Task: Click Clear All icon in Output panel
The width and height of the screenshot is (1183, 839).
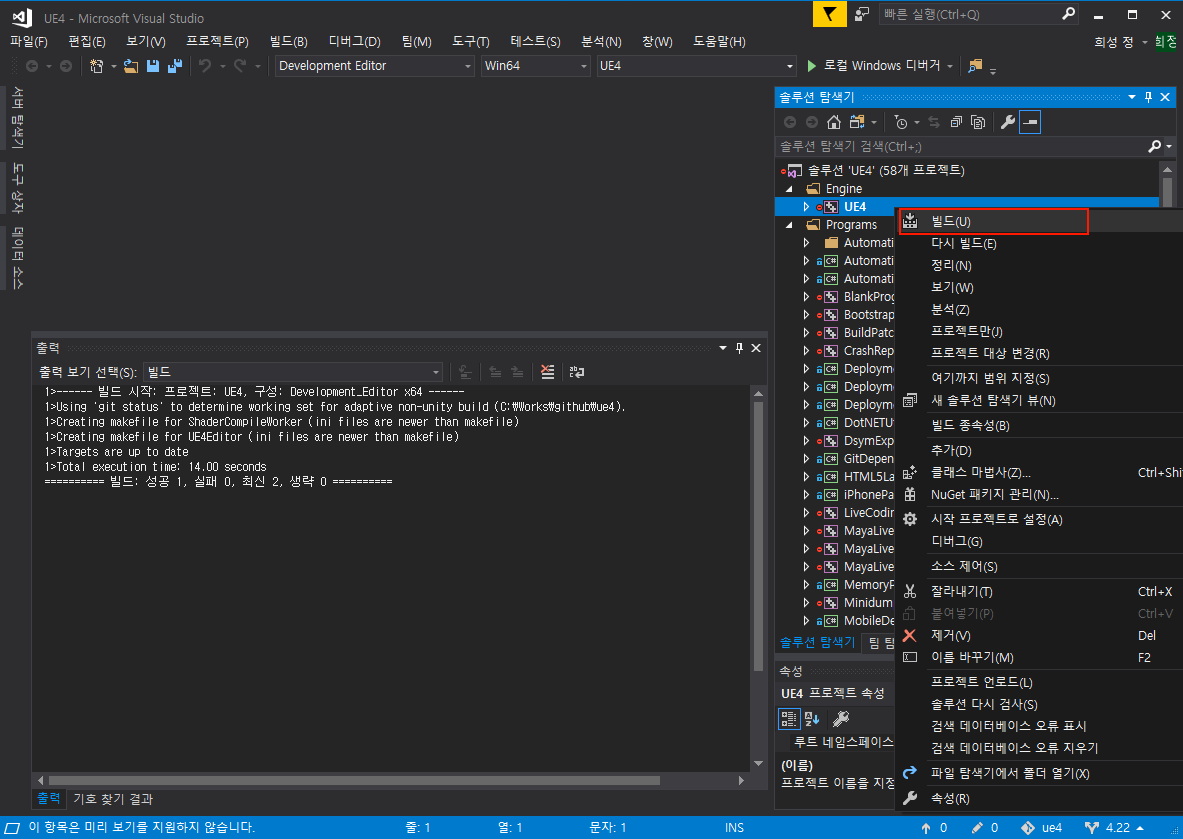Action: 548,372
